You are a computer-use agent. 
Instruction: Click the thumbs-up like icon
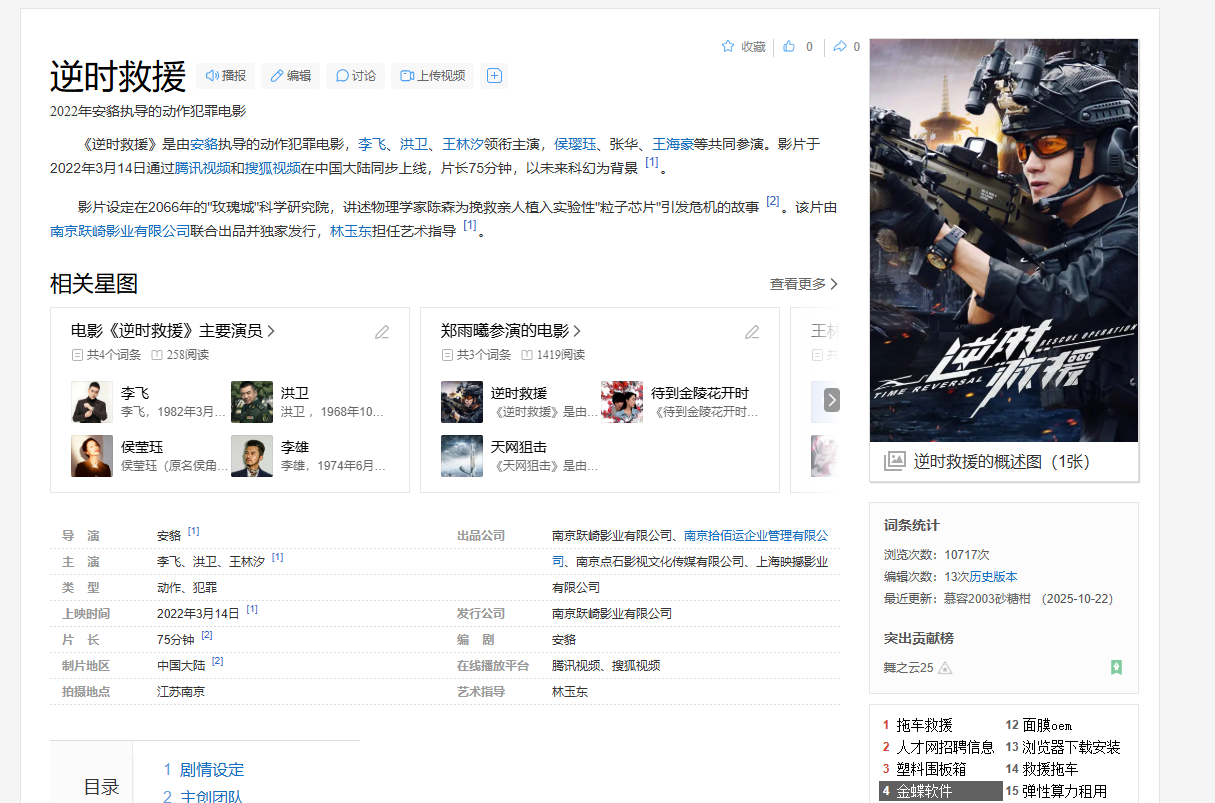point(789,46)
